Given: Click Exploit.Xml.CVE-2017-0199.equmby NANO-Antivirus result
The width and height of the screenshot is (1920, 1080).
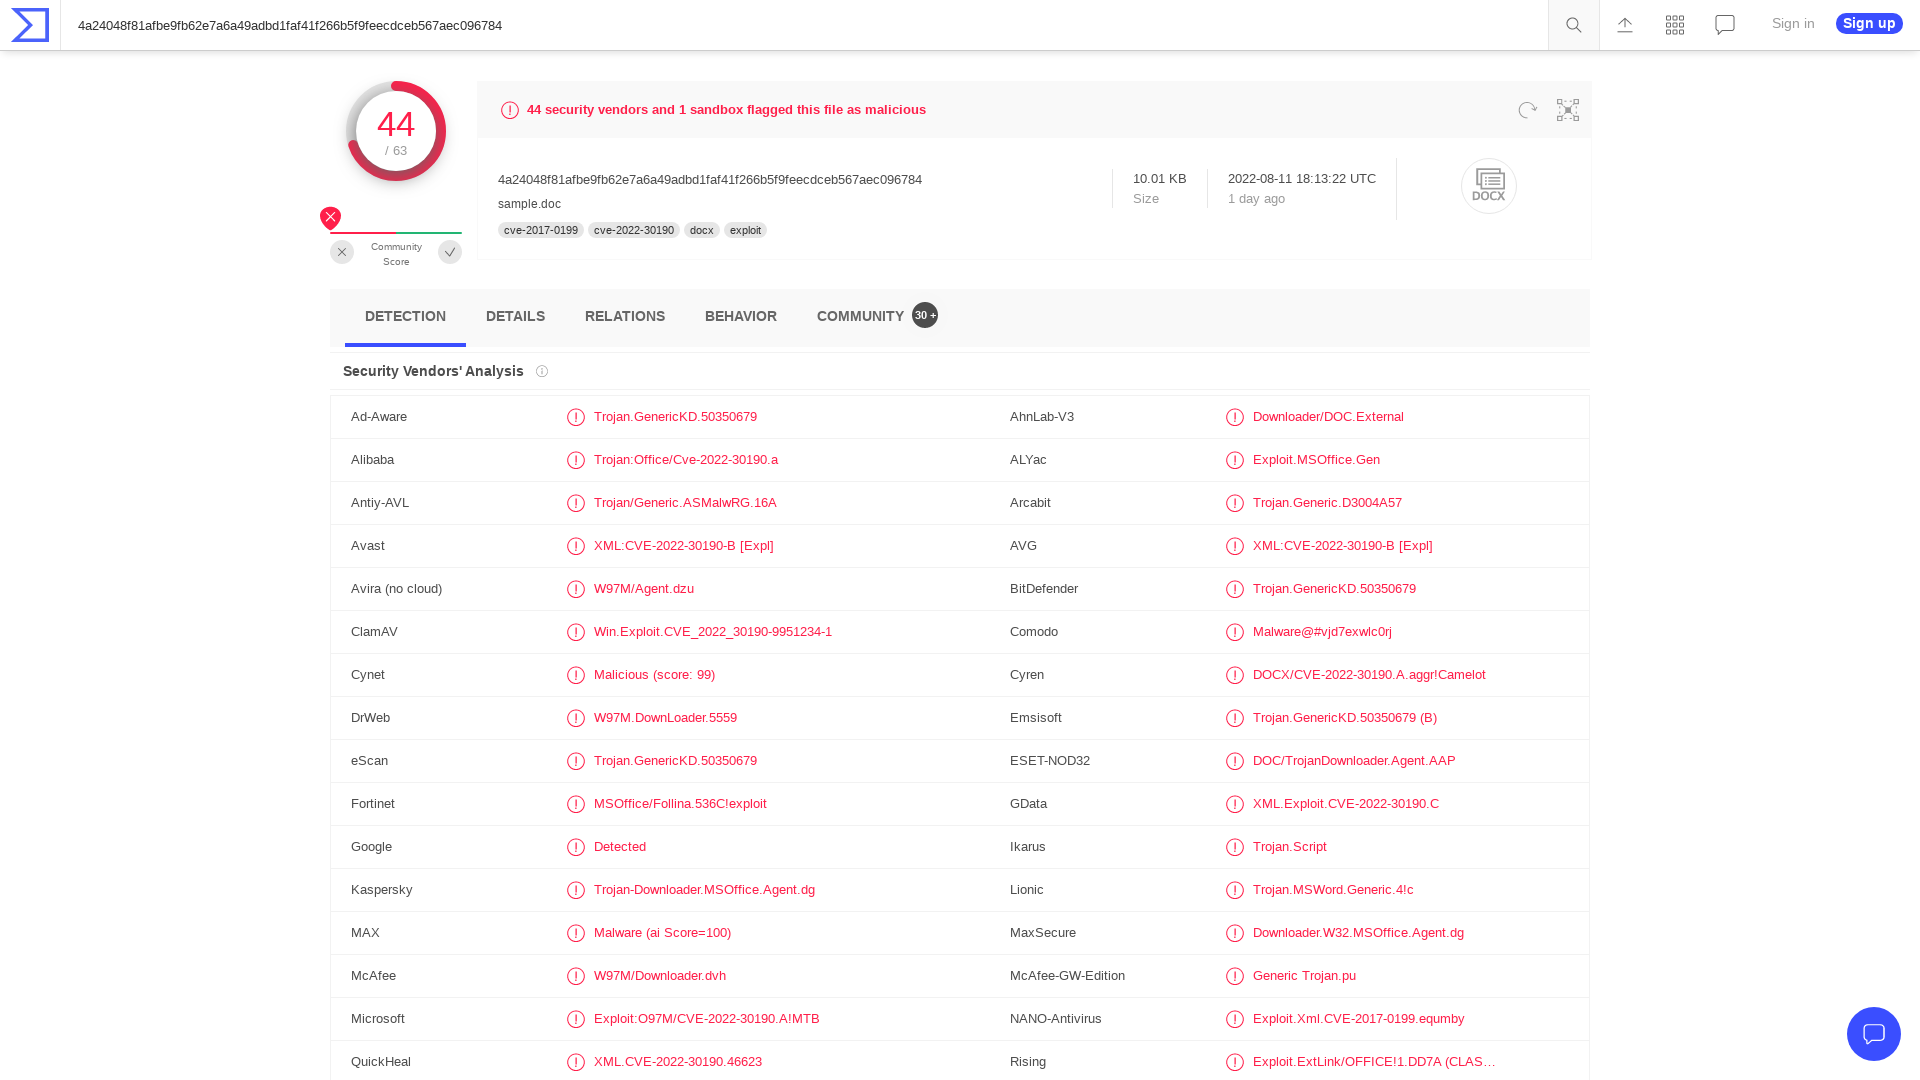Looking at the screenshot, I should pyautogui.click(x=1358, y=1019).
